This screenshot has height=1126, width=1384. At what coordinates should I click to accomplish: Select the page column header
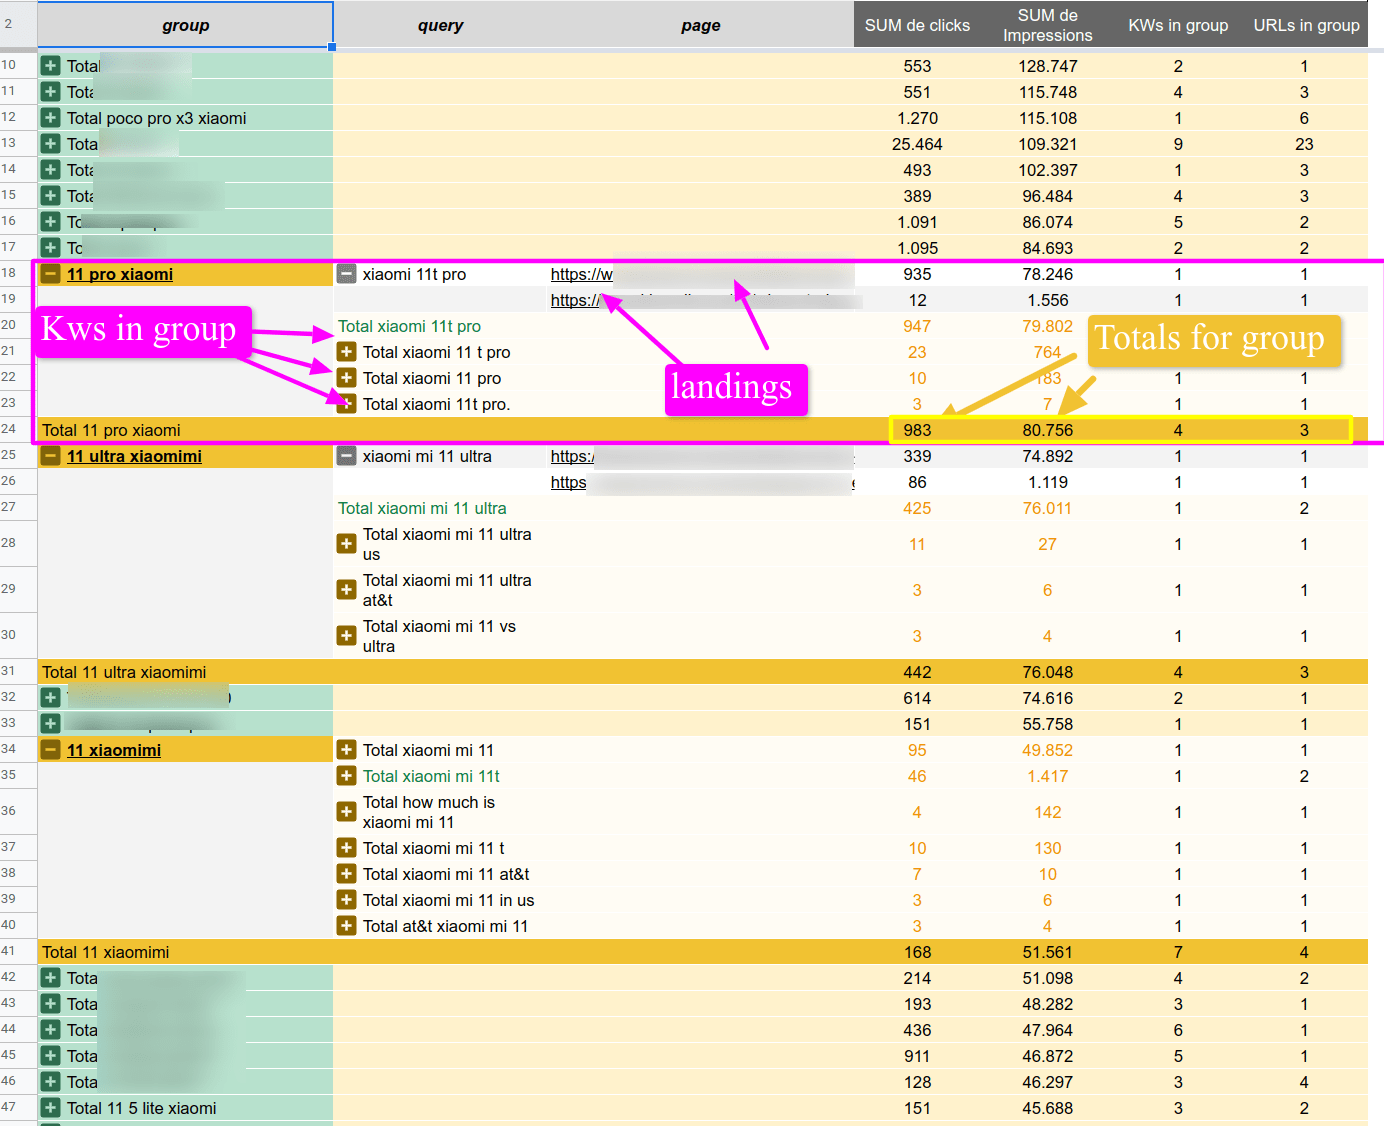click(x=701, y=25)
